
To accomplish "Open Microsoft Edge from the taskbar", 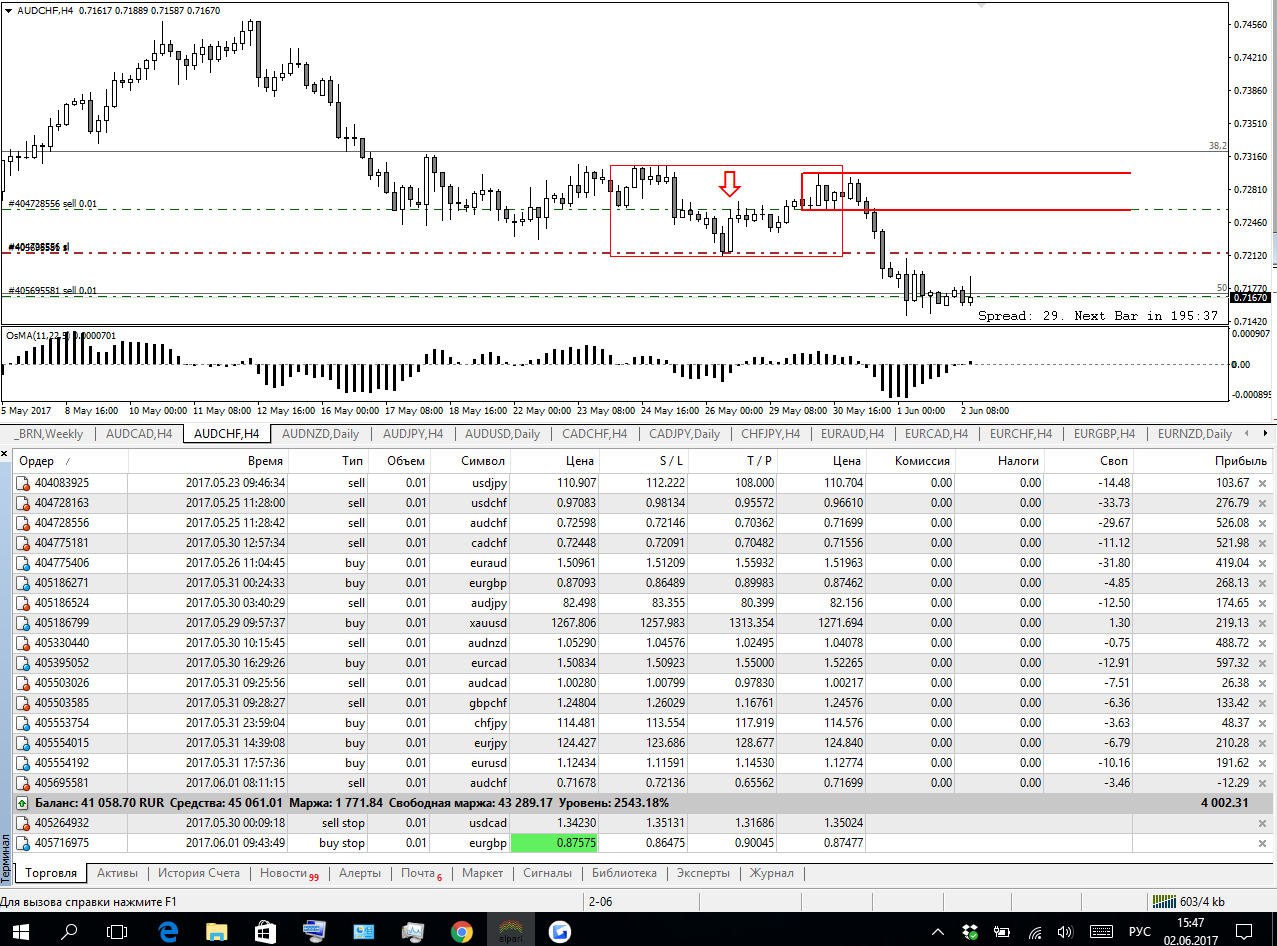I will (x=168, y=932).
